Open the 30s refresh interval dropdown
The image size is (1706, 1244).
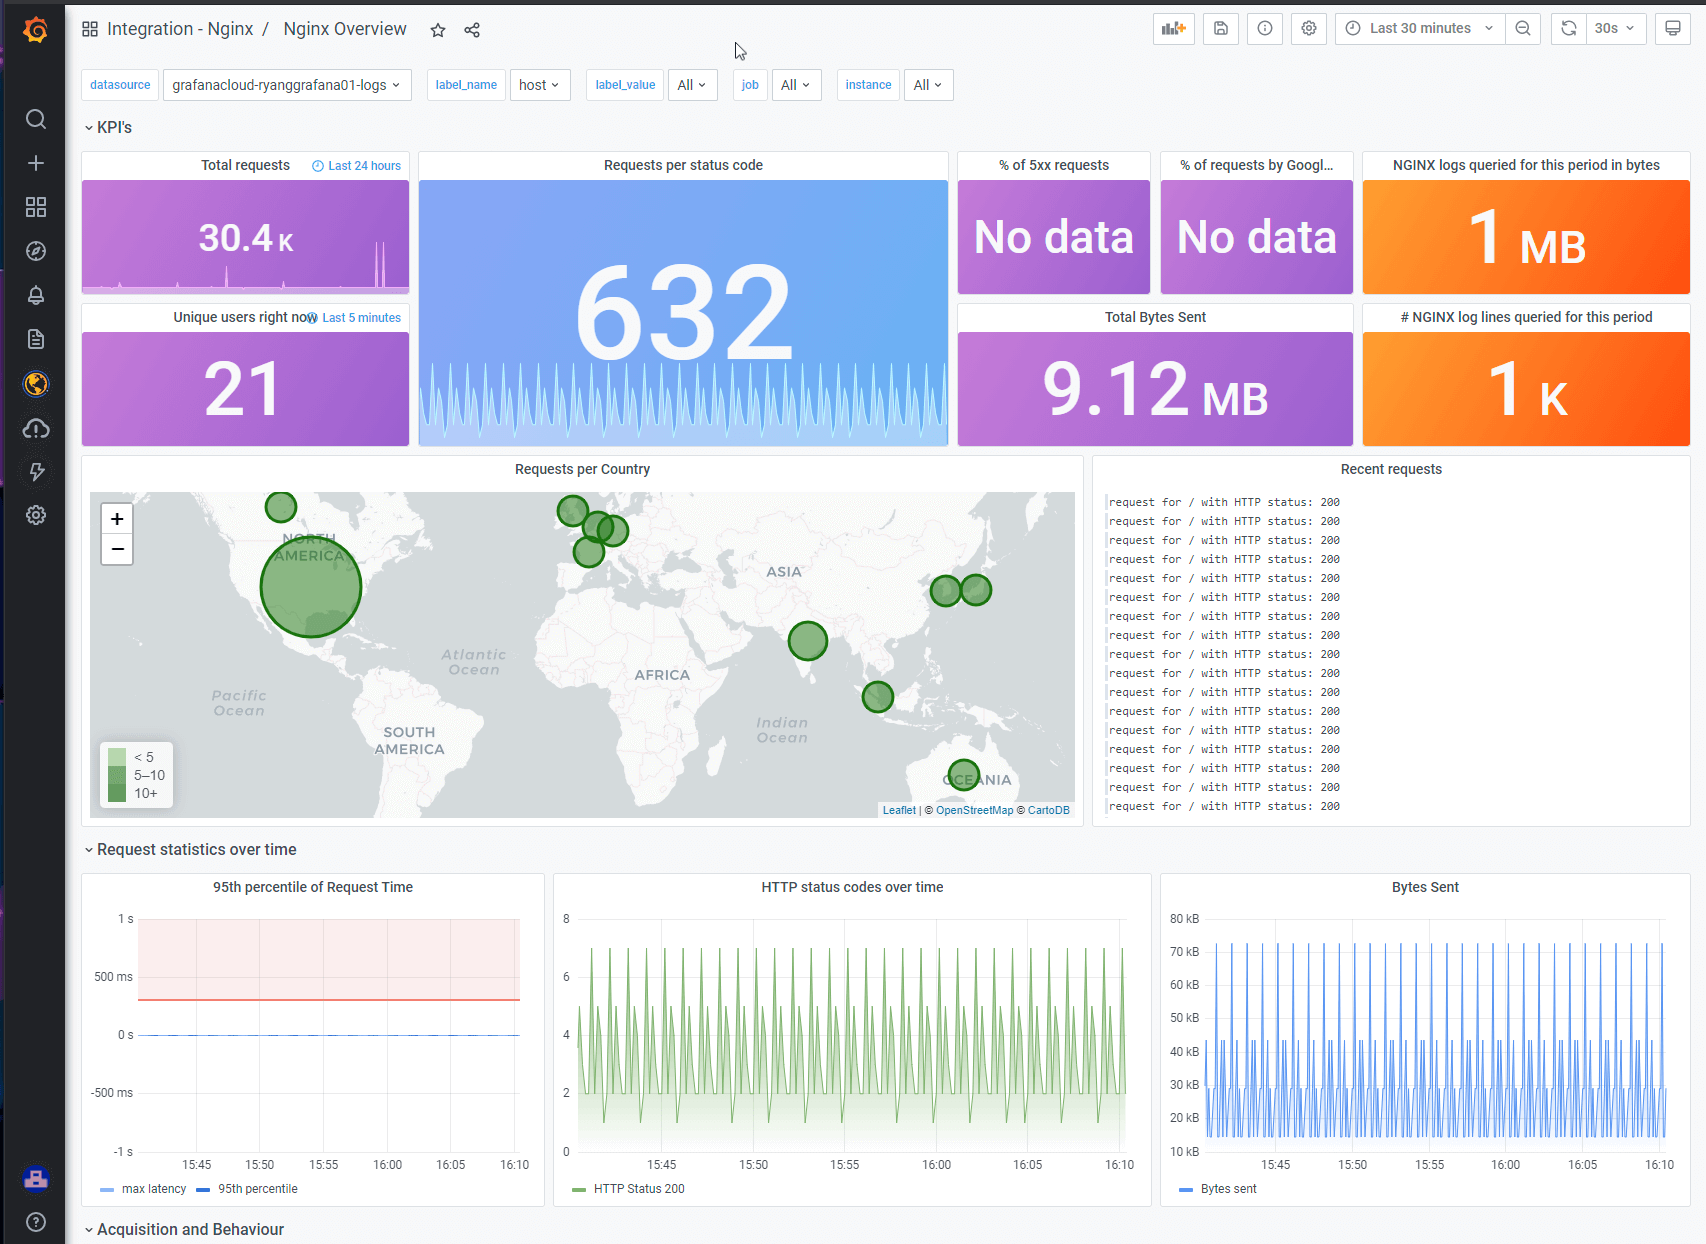pyautogui.click(x=1616, y=28)
